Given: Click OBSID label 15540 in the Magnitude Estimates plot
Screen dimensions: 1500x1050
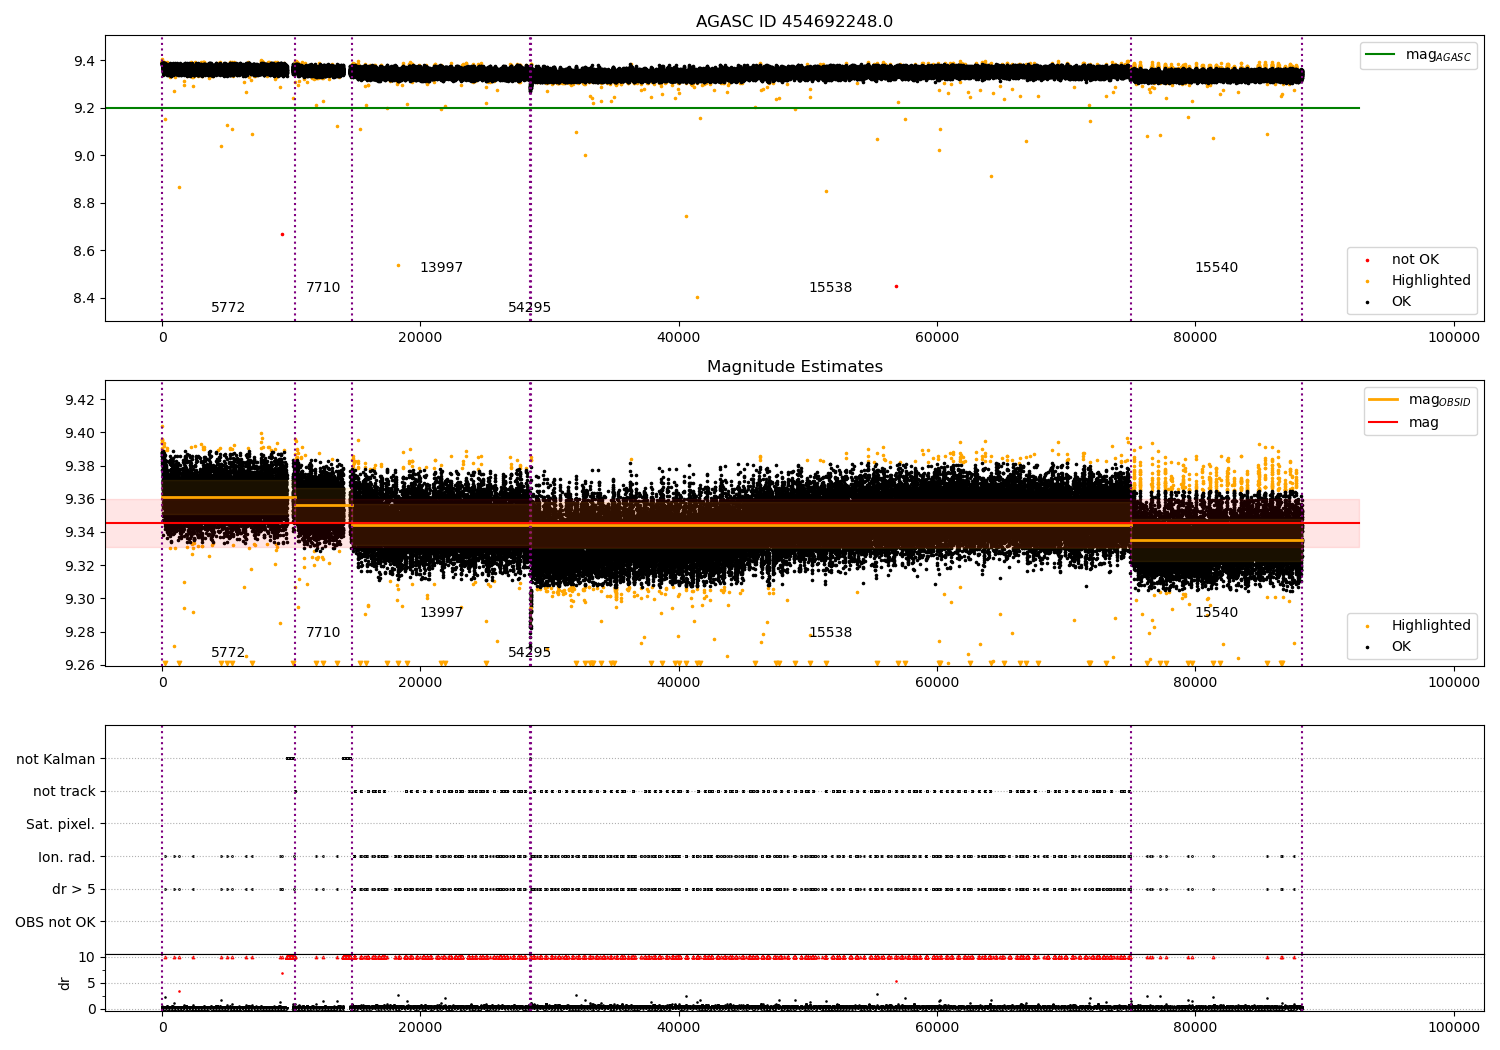Looking at the screenshot, I should click(1216, 613).
